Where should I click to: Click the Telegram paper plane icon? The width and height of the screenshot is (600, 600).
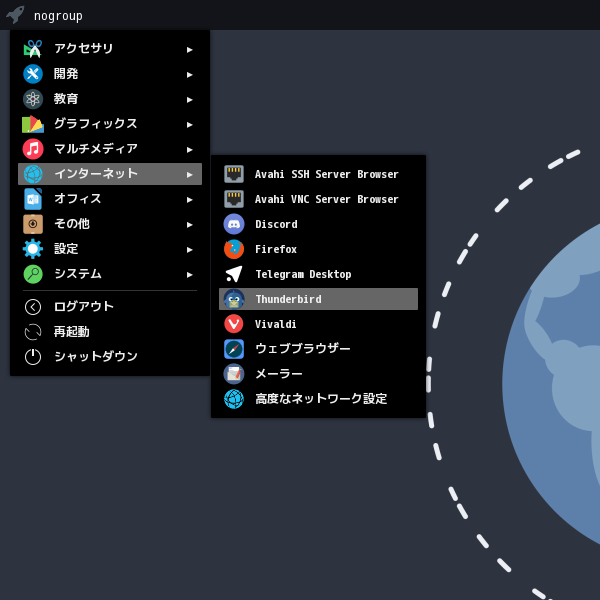[234, 274]
